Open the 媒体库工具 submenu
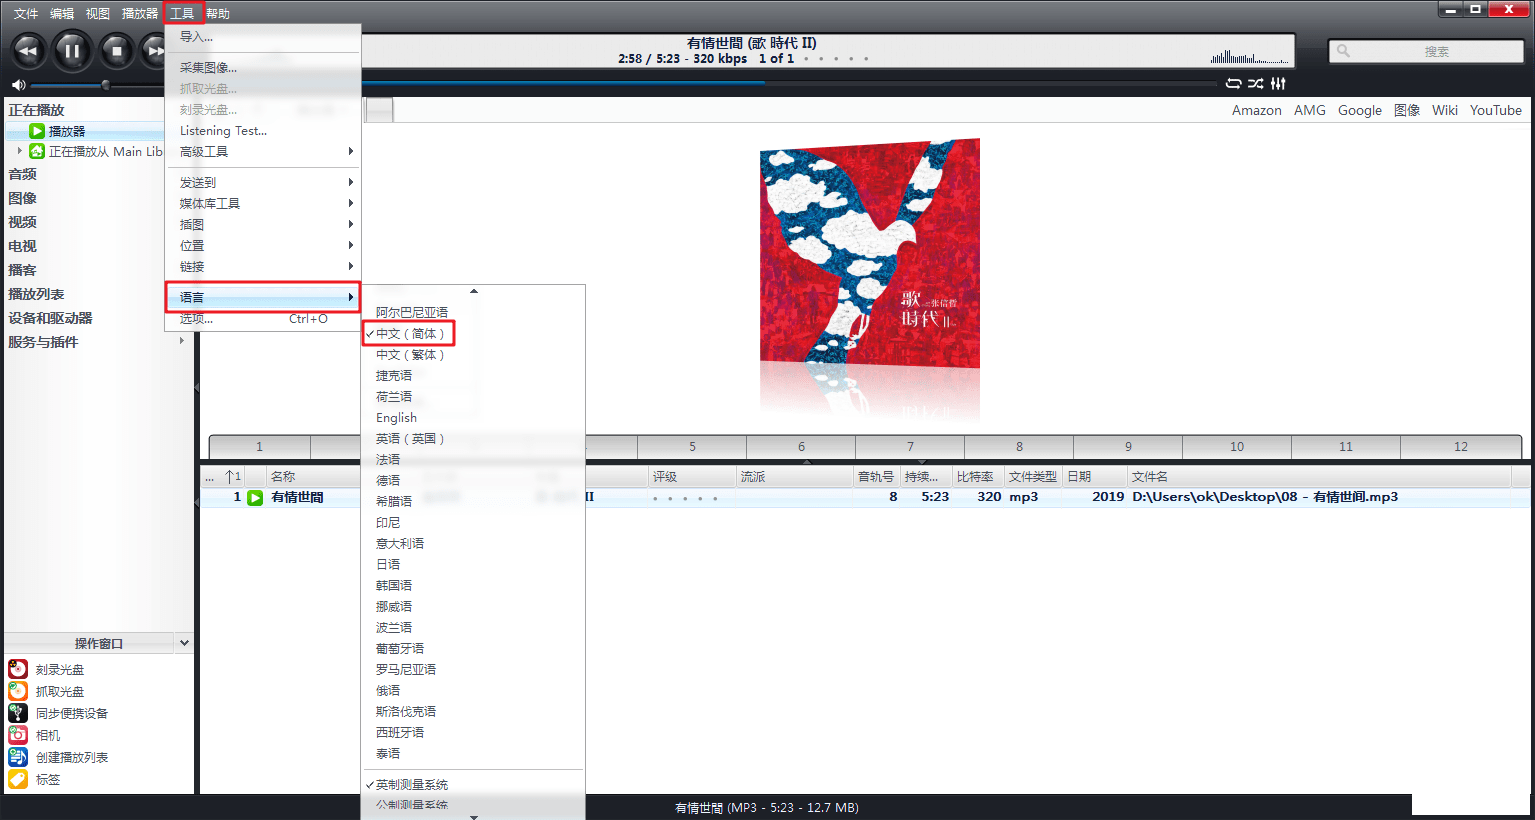1535x820 pixels. [263, 203]
